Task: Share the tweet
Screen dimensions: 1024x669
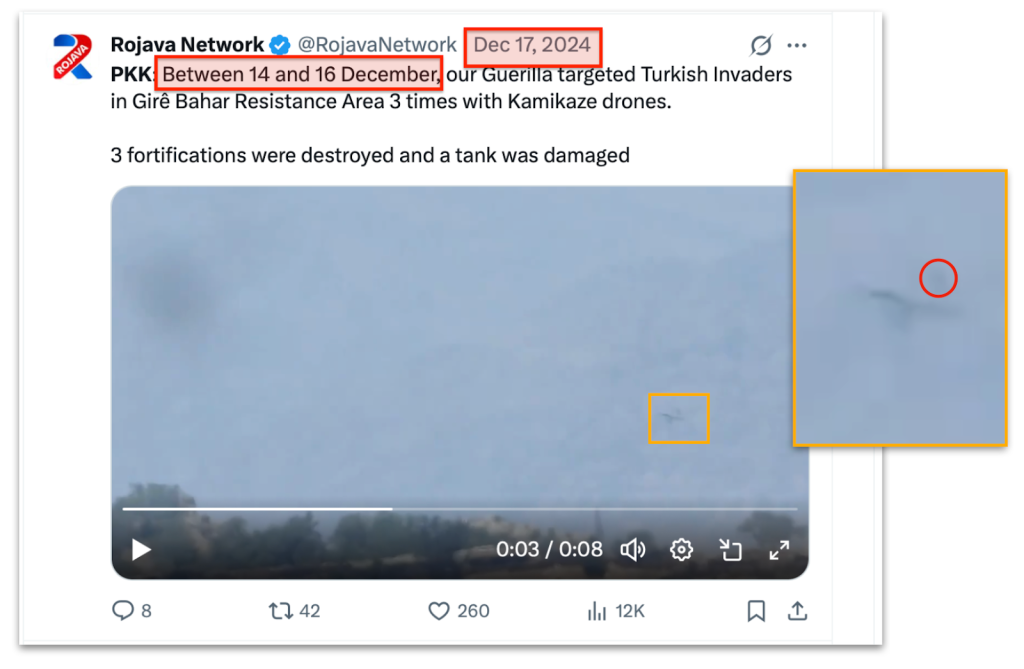Action: coord(797,610)
